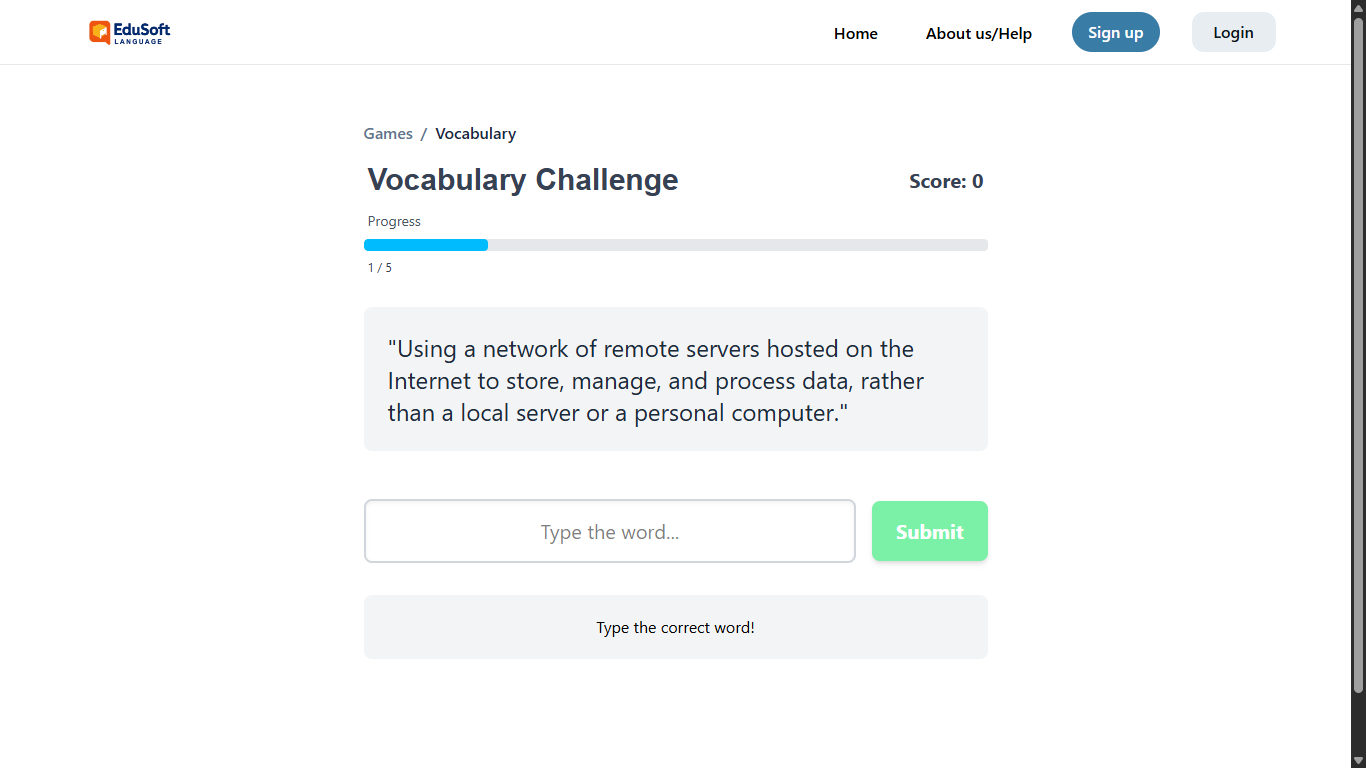This screenshot has width=1366, height=768.
Task: Open the Home menu item
Action: pos(855,34)
